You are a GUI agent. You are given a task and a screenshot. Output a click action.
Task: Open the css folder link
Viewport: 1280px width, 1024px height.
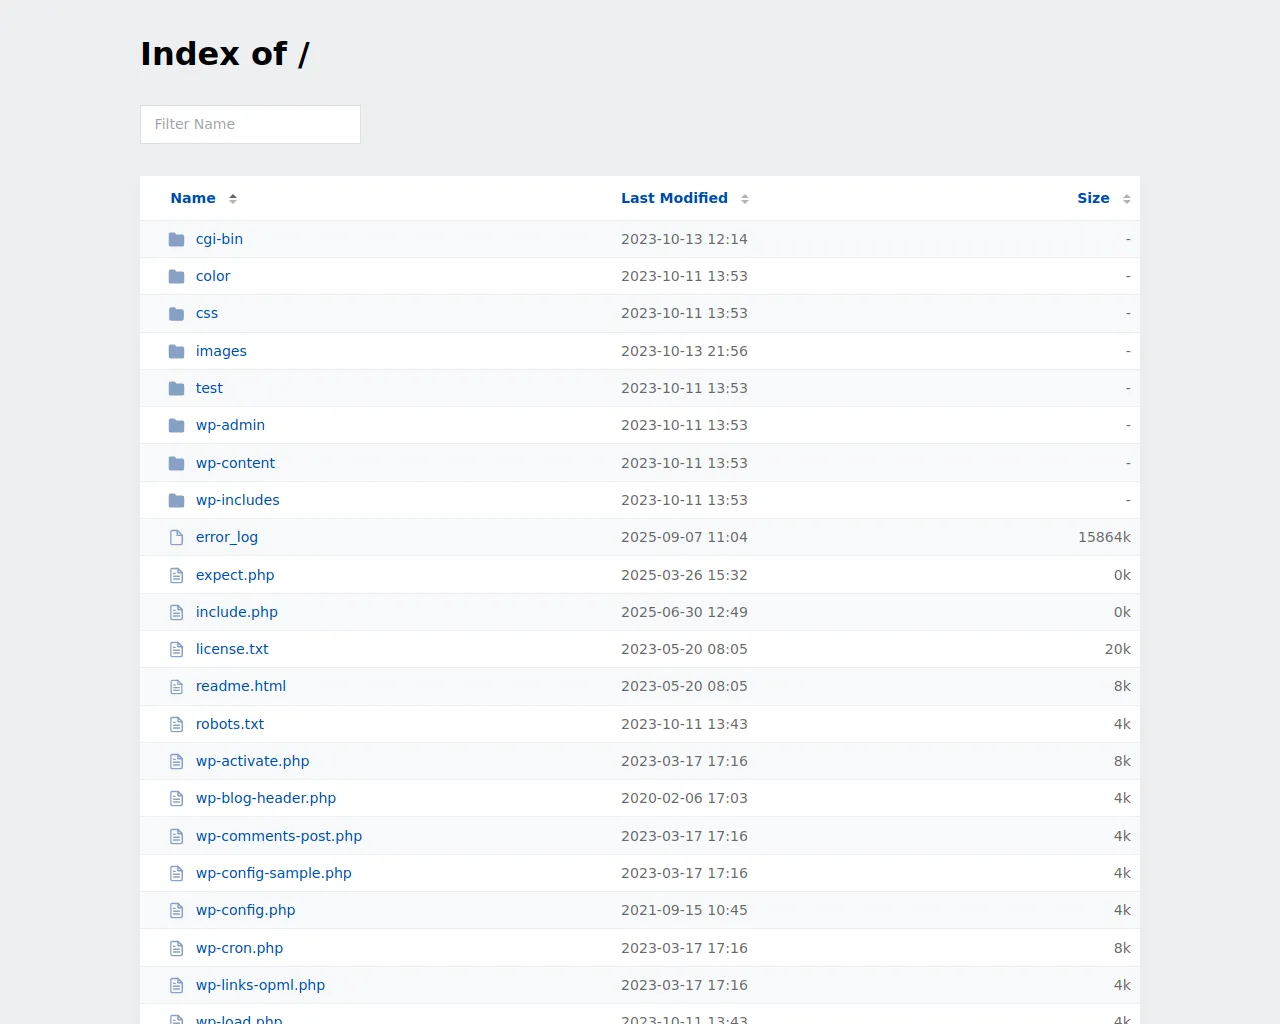[x=207, y=313]
